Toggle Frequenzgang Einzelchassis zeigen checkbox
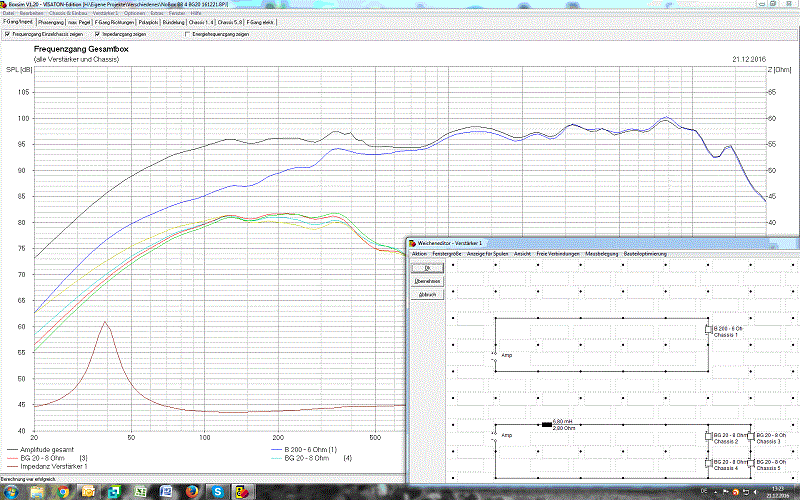 click(x=6, y=34)
